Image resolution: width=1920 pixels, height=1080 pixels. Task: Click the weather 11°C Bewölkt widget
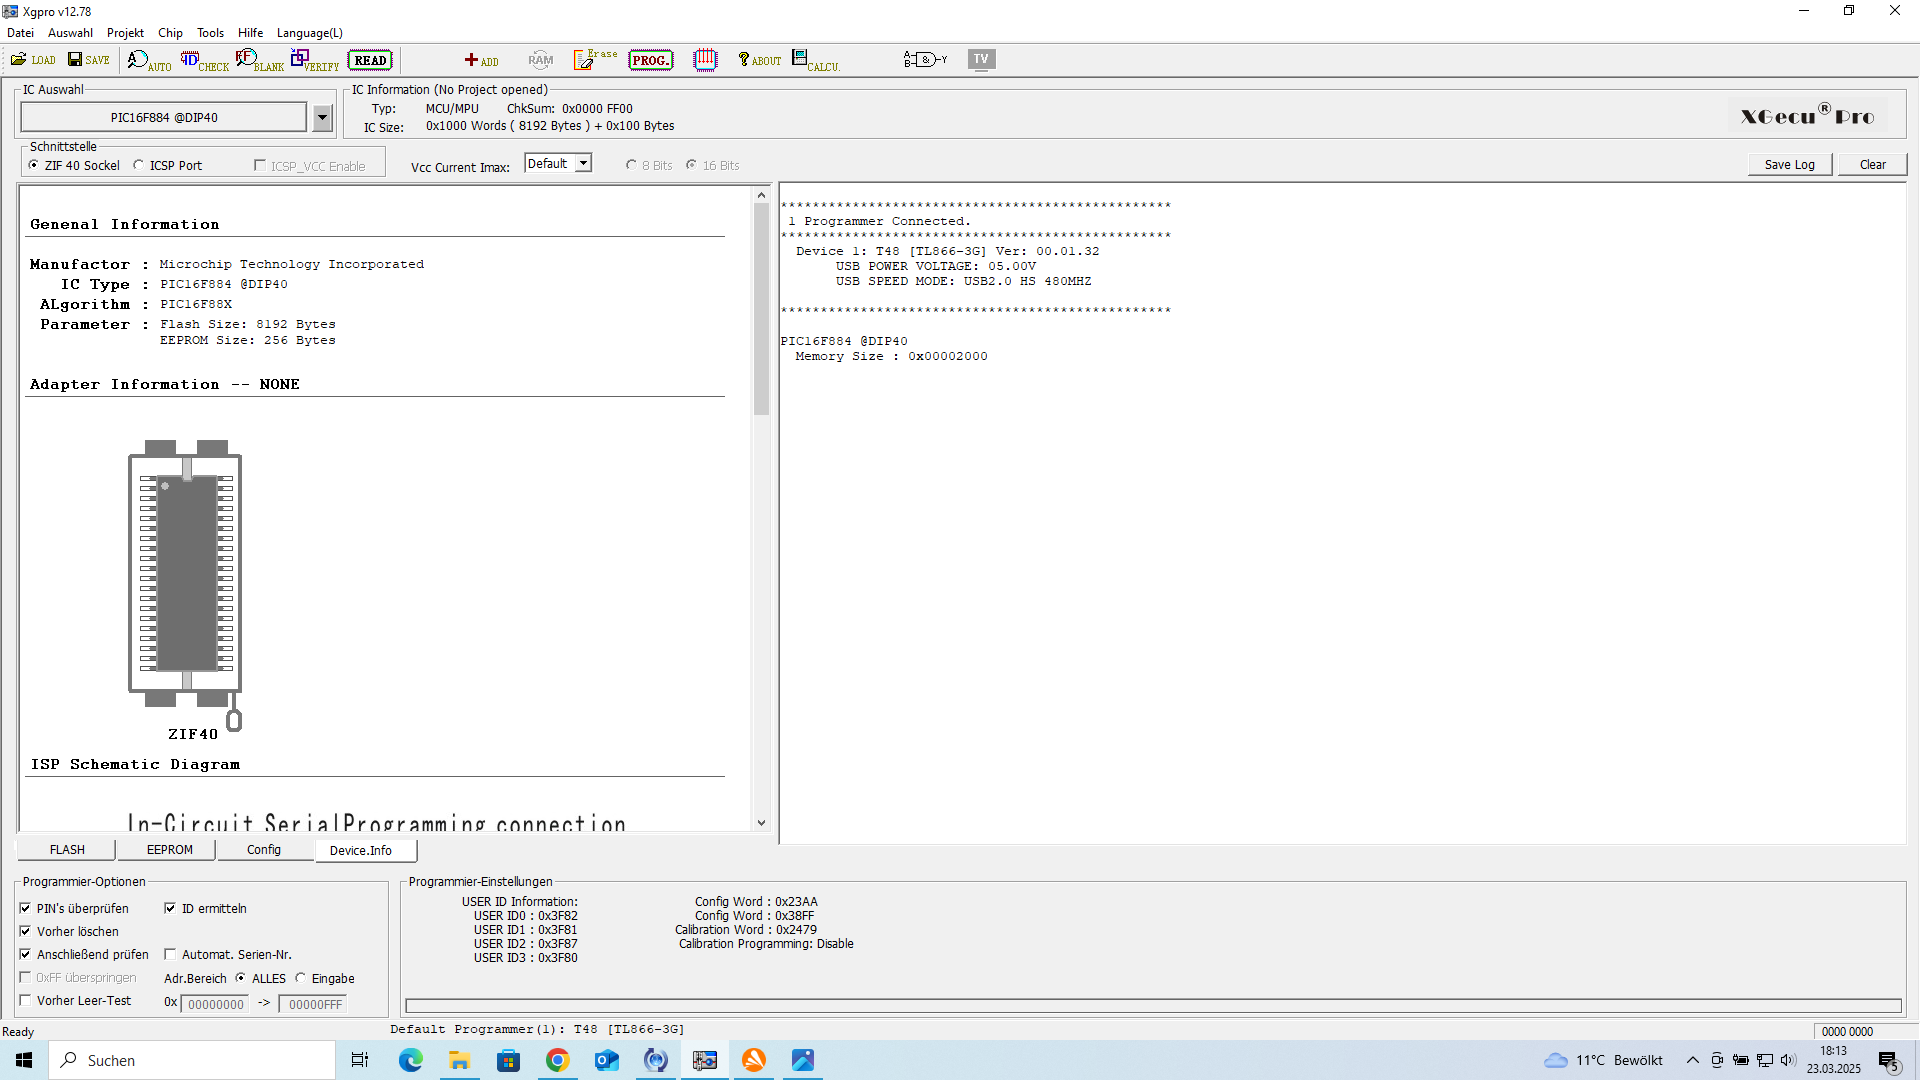(x=1604, y=1060)
